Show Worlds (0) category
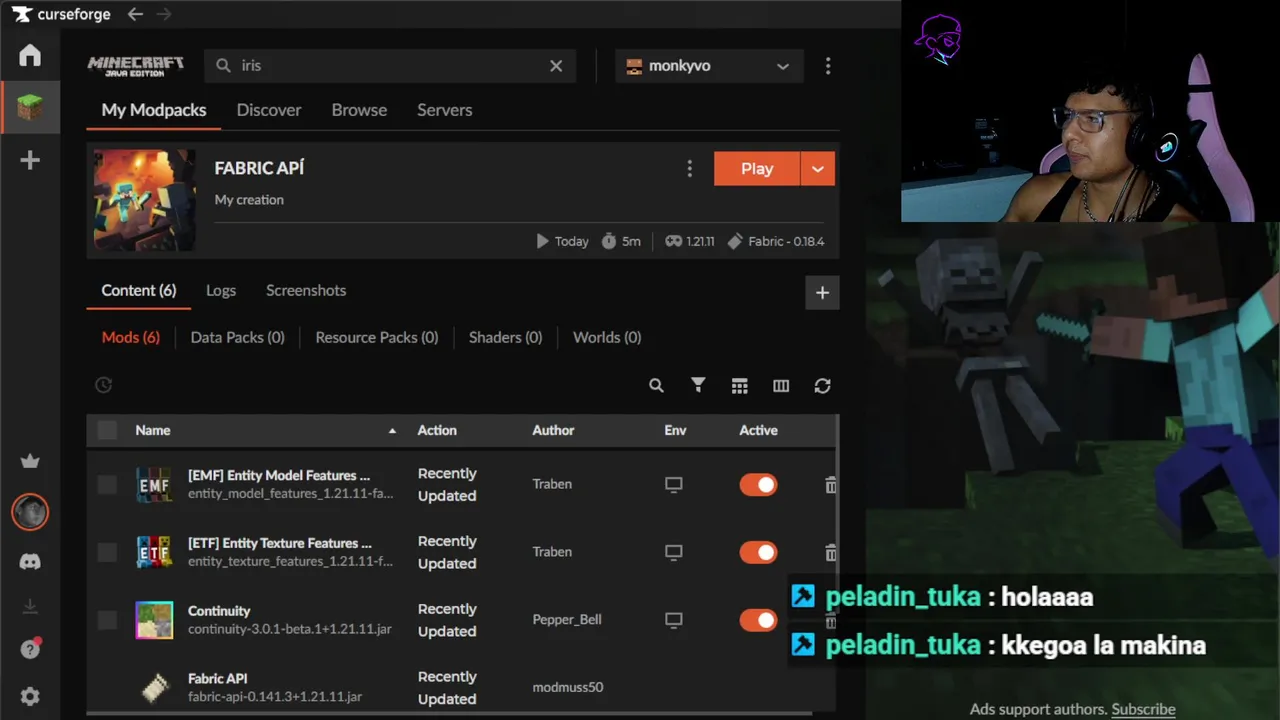Image resolution: width=1280 pixels, height=720 pixels. 607,337
